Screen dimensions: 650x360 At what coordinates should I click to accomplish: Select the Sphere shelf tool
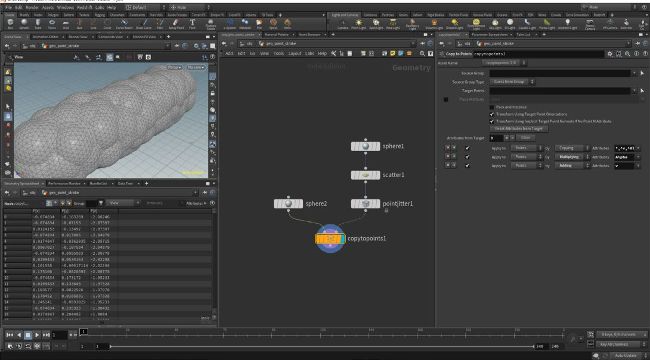pyautogui.click(x=24, y=24)
